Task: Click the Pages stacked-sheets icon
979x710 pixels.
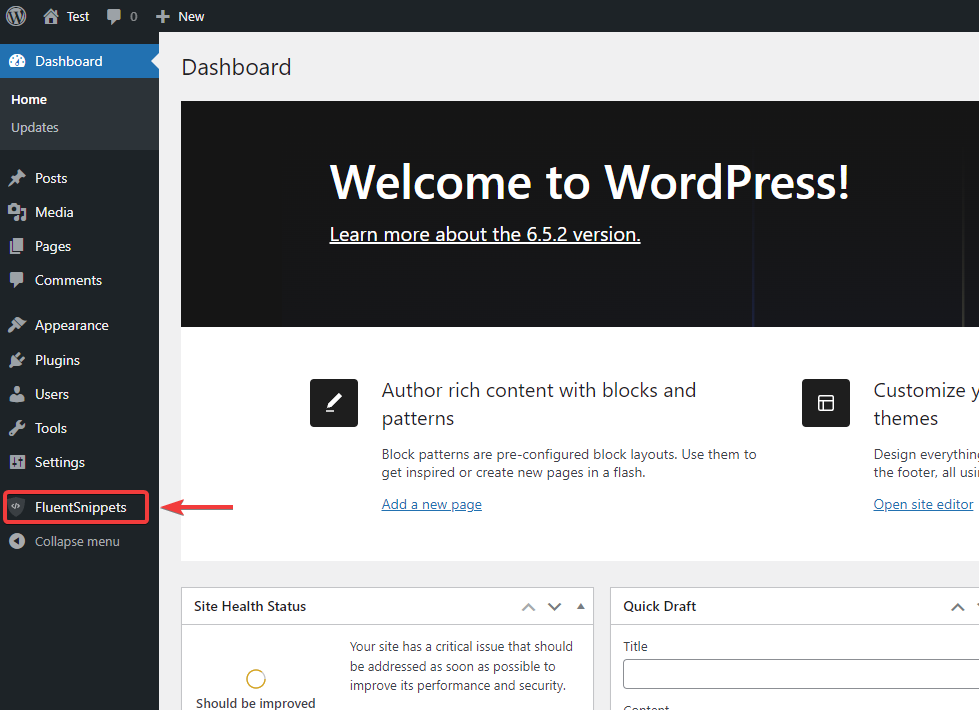Action: tap(17, 246)
